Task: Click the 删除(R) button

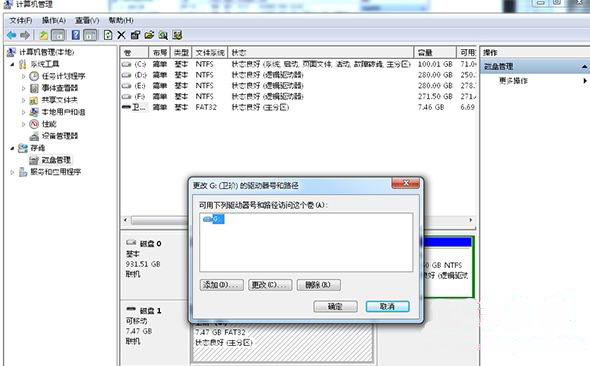Action: pos(319,285)
